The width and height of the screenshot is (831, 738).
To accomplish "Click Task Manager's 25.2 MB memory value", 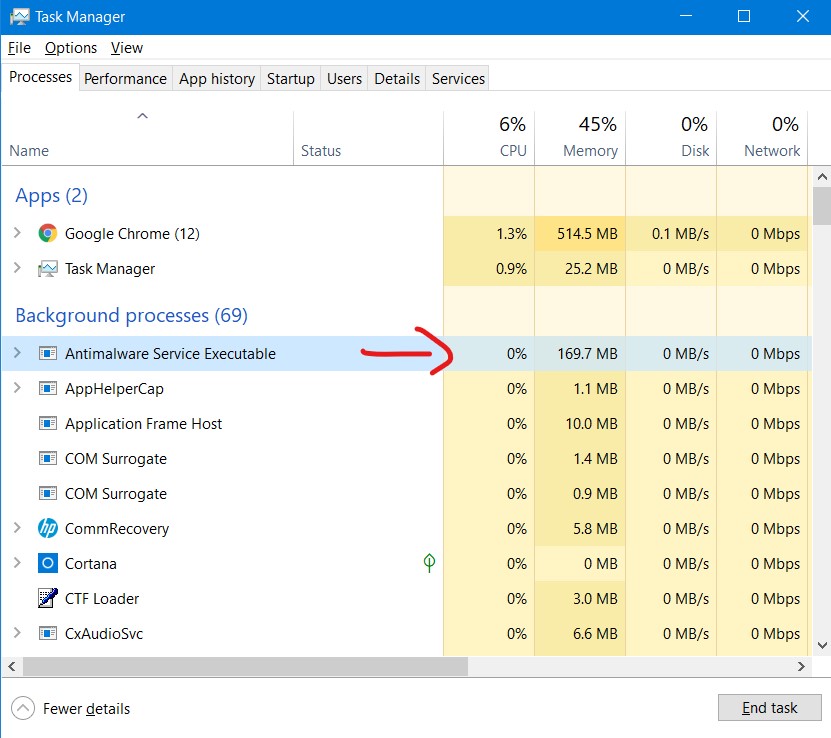I will tap(591, 269).
